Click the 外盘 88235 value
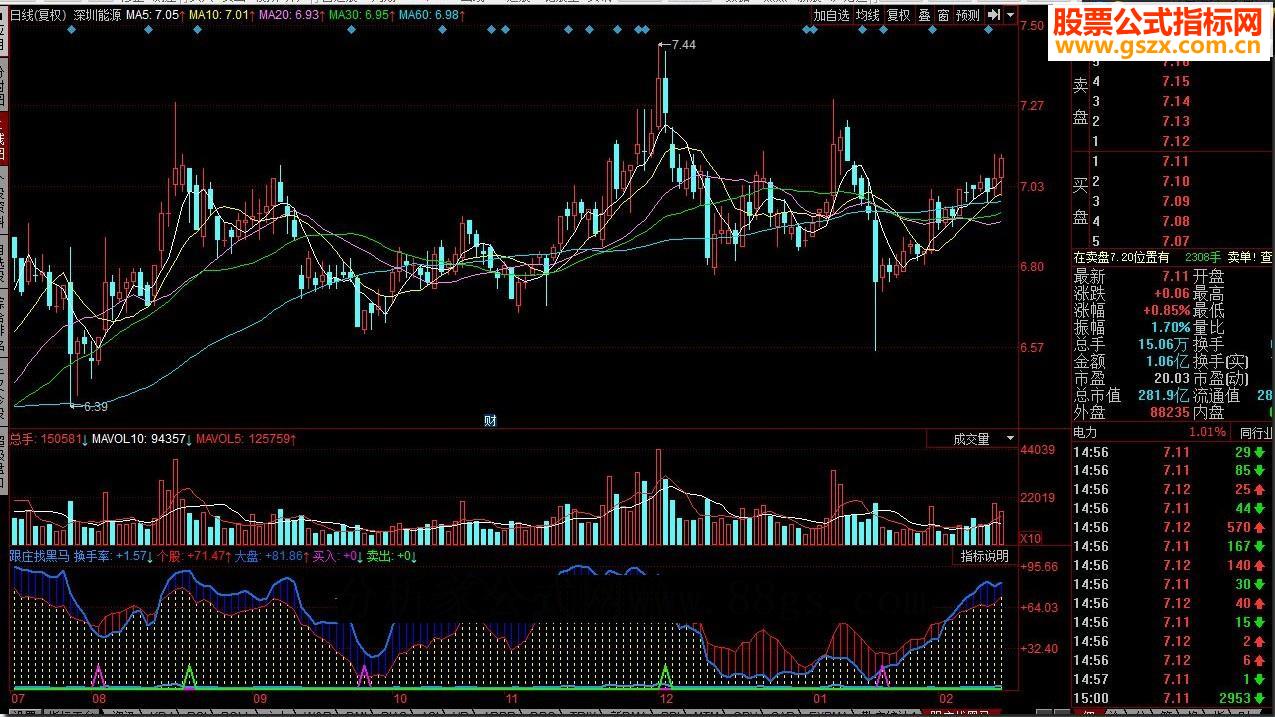This screenshot has height=717, width=1275. point(1170,412)
